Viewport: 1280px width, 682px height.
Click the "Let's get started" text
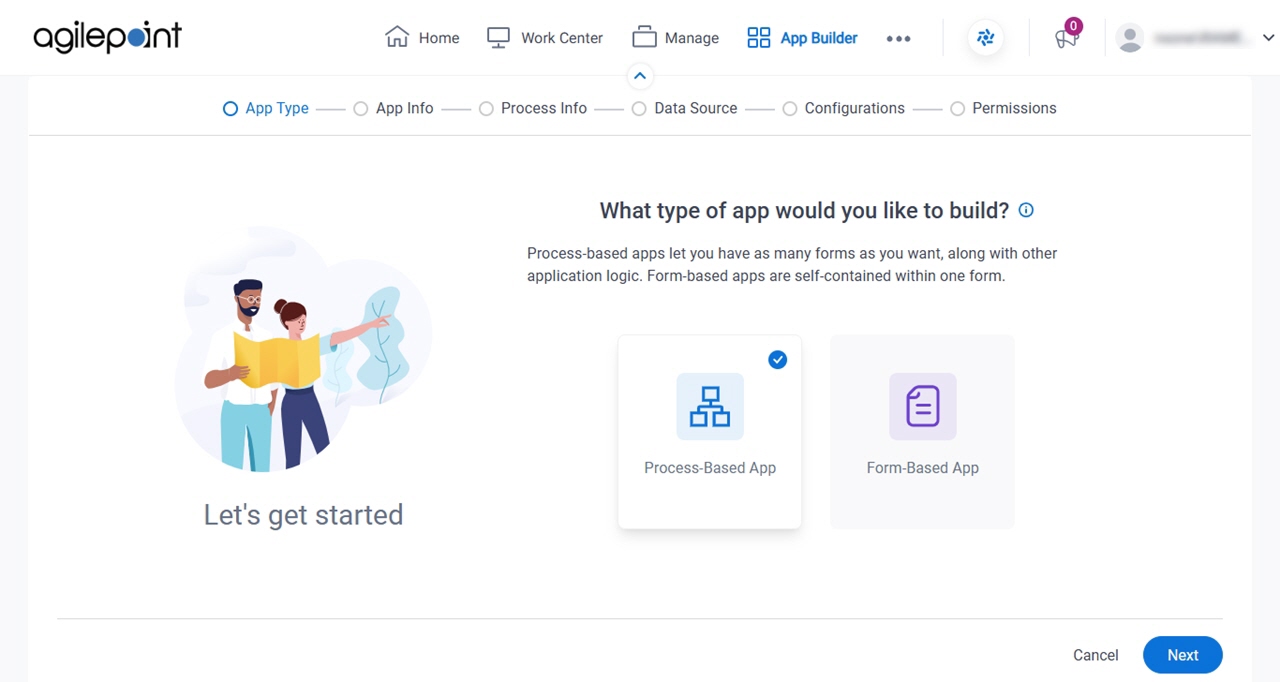click(303, 515)
